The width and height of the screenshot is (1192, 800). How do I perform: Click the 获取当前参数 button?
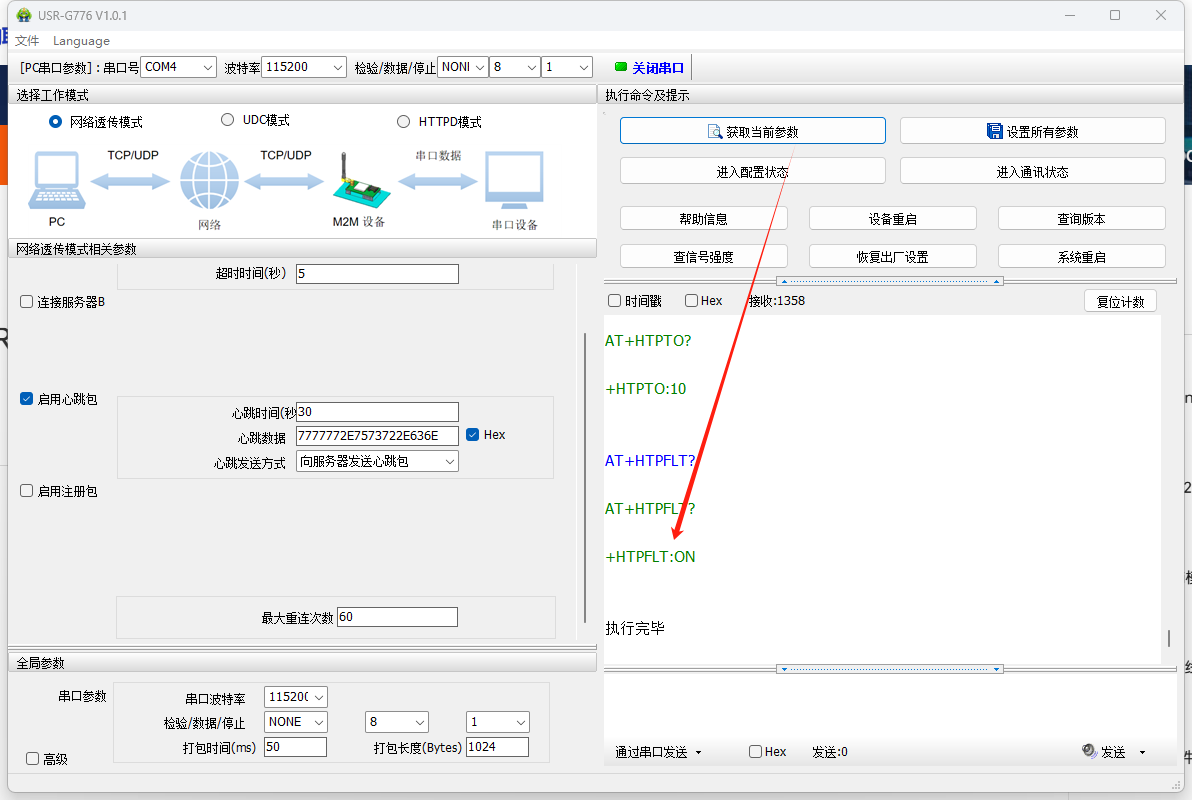[752, 131]
